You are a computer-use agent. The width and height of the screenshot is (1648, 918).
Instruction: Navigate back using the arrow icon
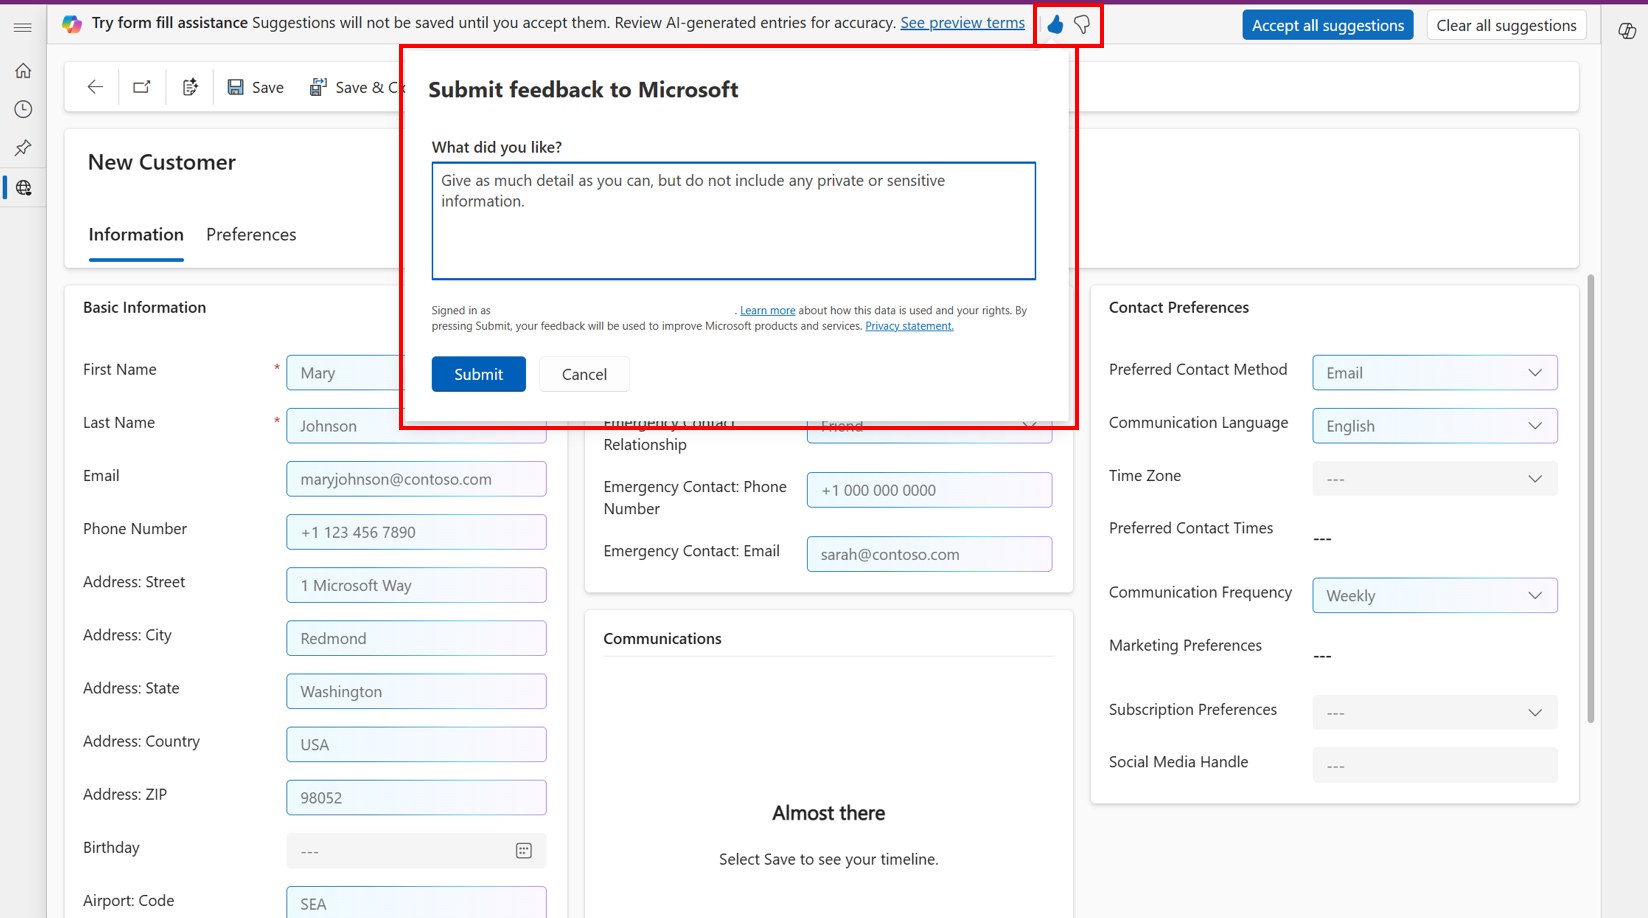pyautogui.click(x=94, y=87)
